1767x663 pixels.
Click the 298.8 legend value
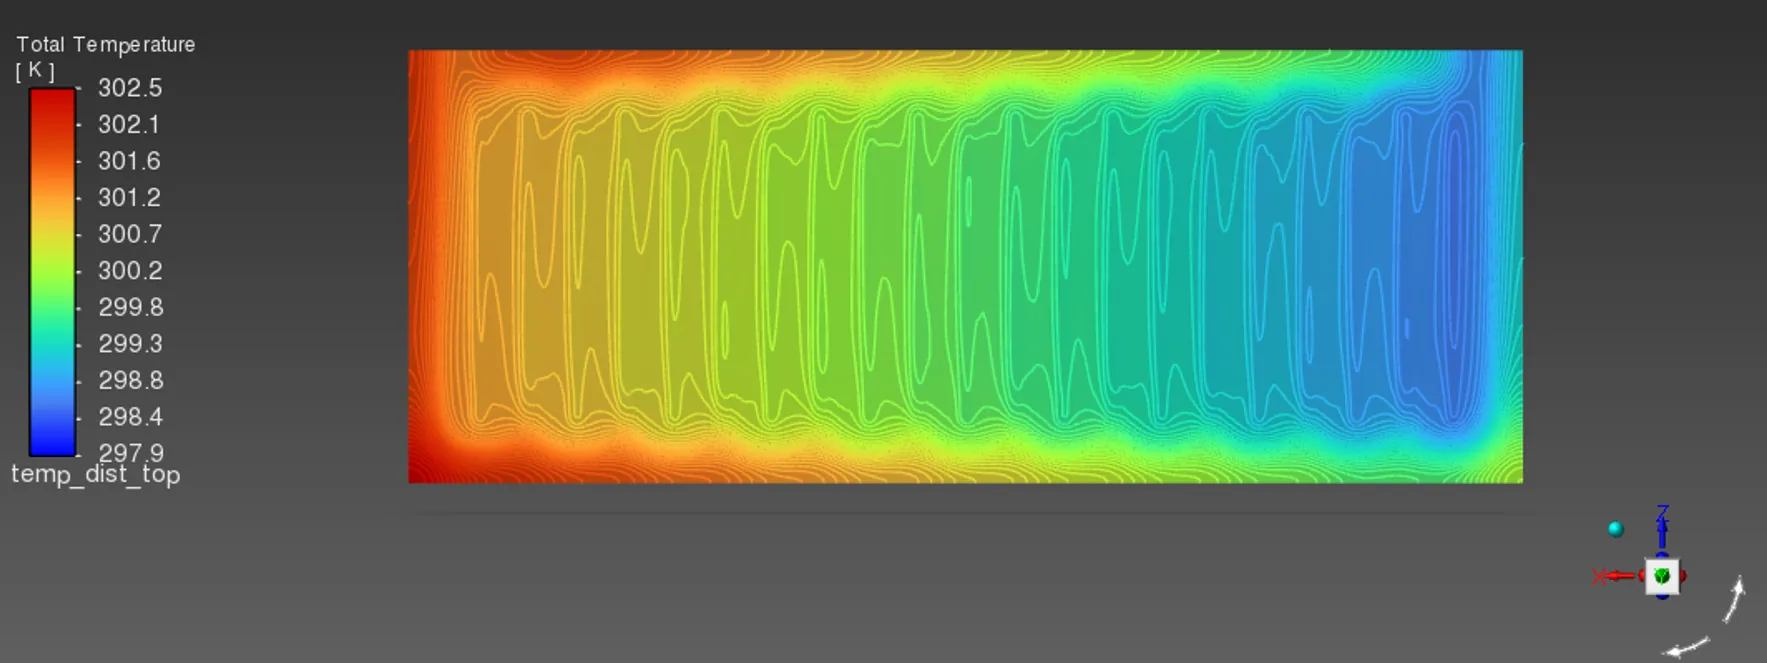tap(131, 380)
